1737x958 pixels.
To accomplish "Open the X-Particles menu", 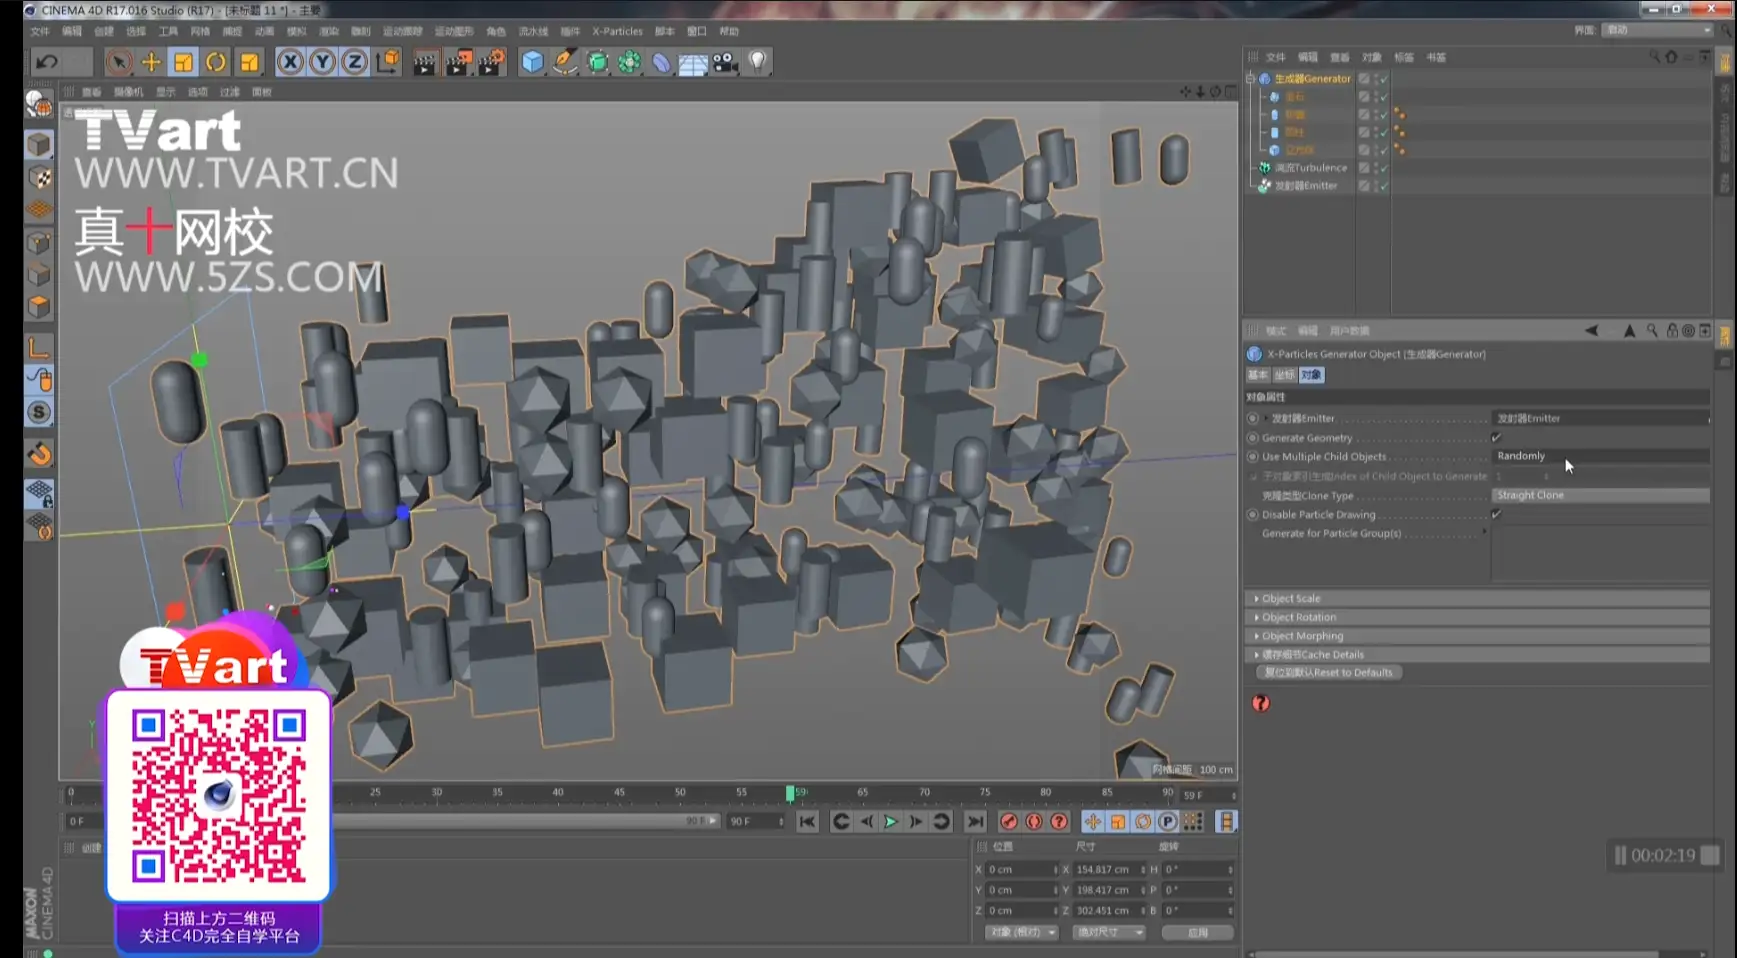I will 617,31.
